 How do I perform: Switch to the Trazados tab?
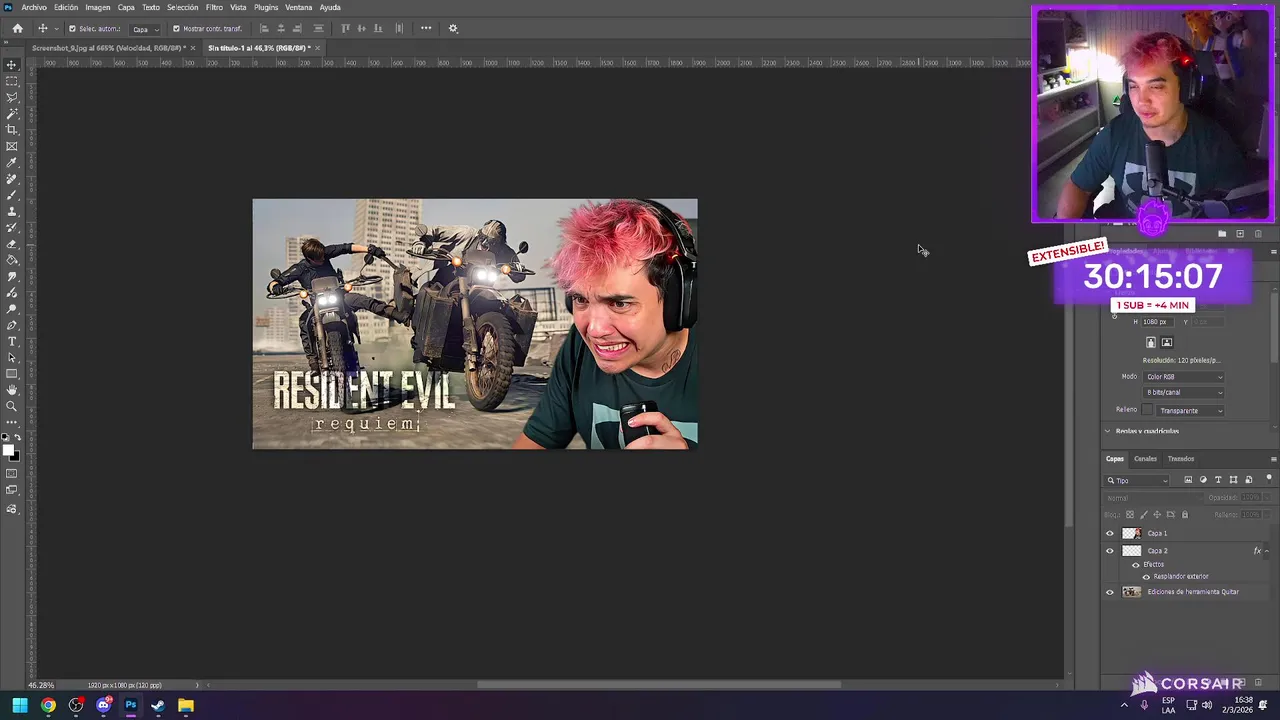click(1181, 459)
